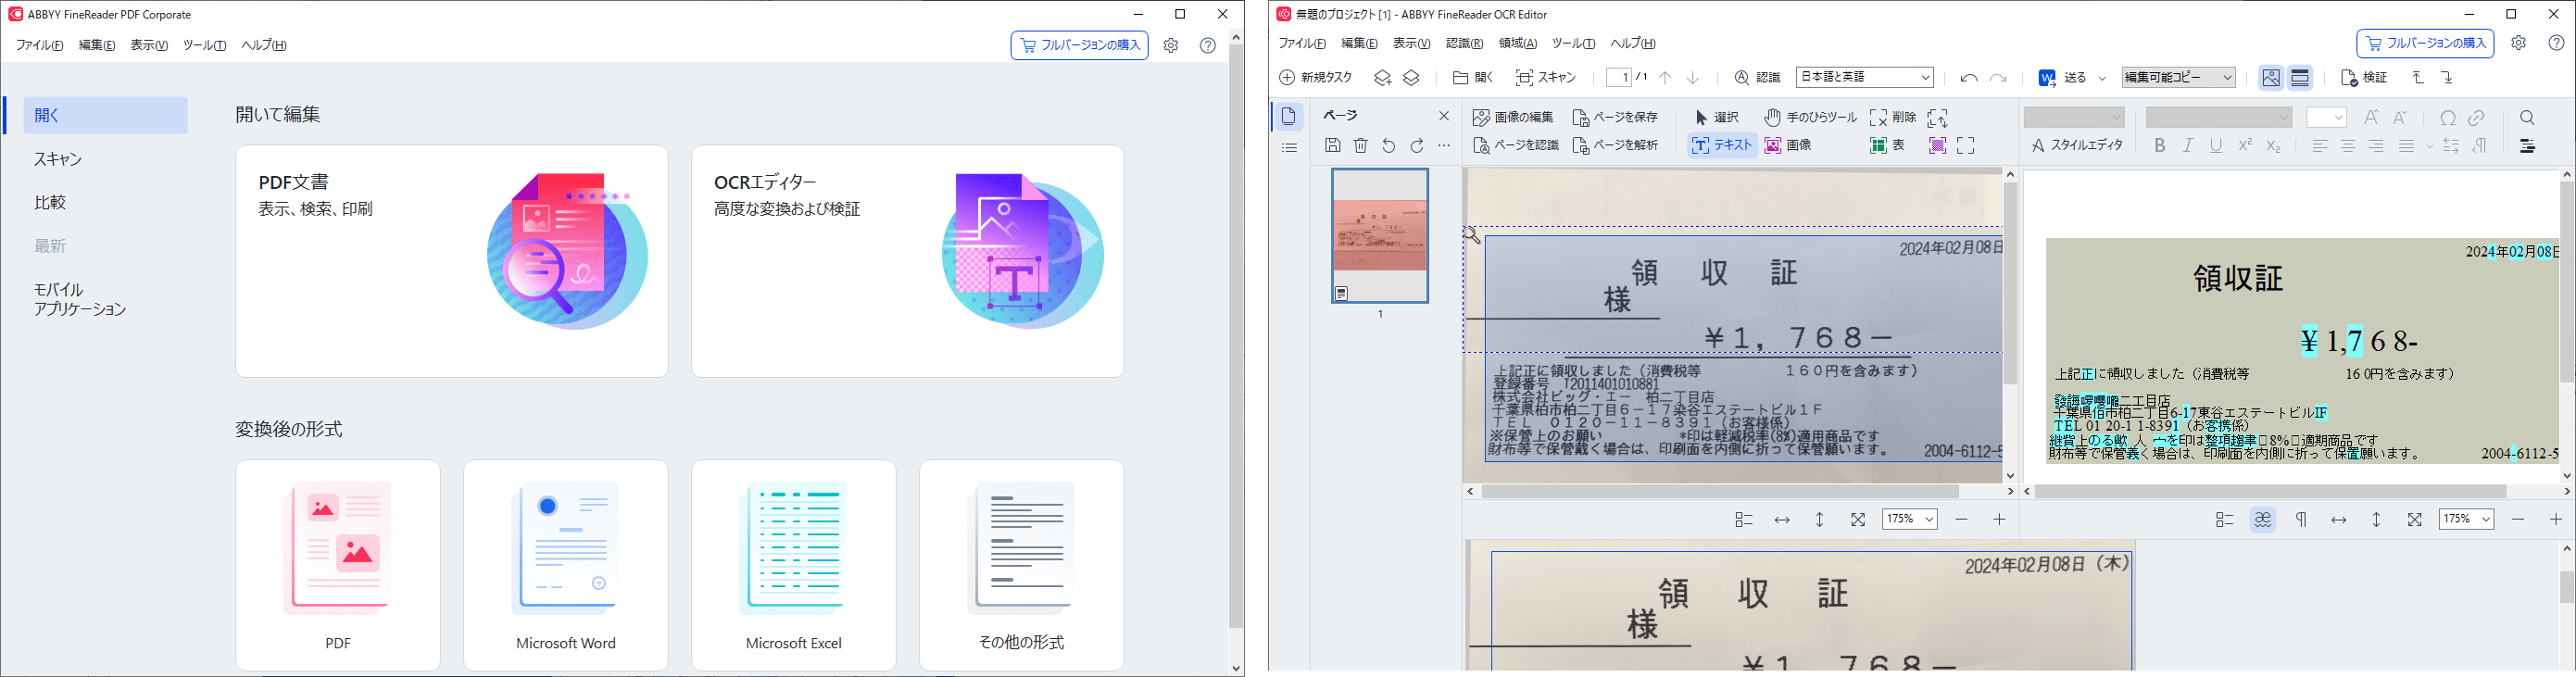Image resolution: width=2576 pixels, height=677 pixels.
Task: Click undo arrow in OCR Editor main toolbar
Action: (1968, 78)
